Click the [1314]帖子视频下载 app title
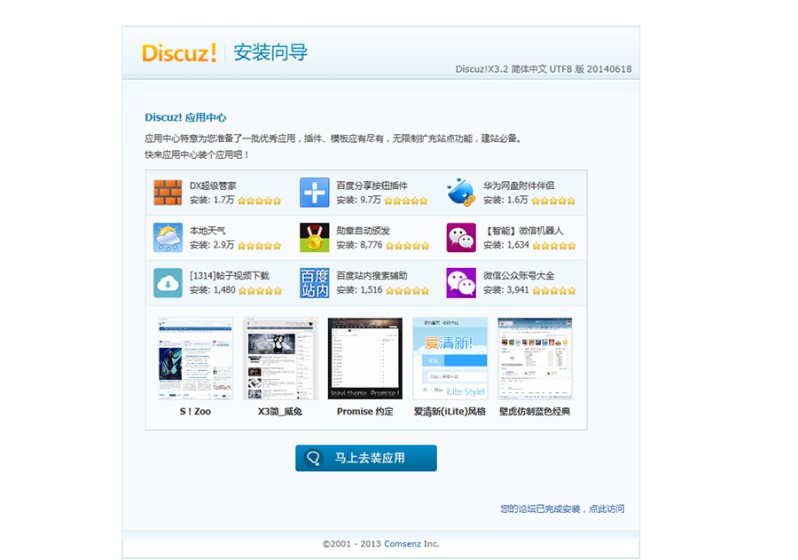Viewport: 798px width, 560px height. click(x=229, y=275)
